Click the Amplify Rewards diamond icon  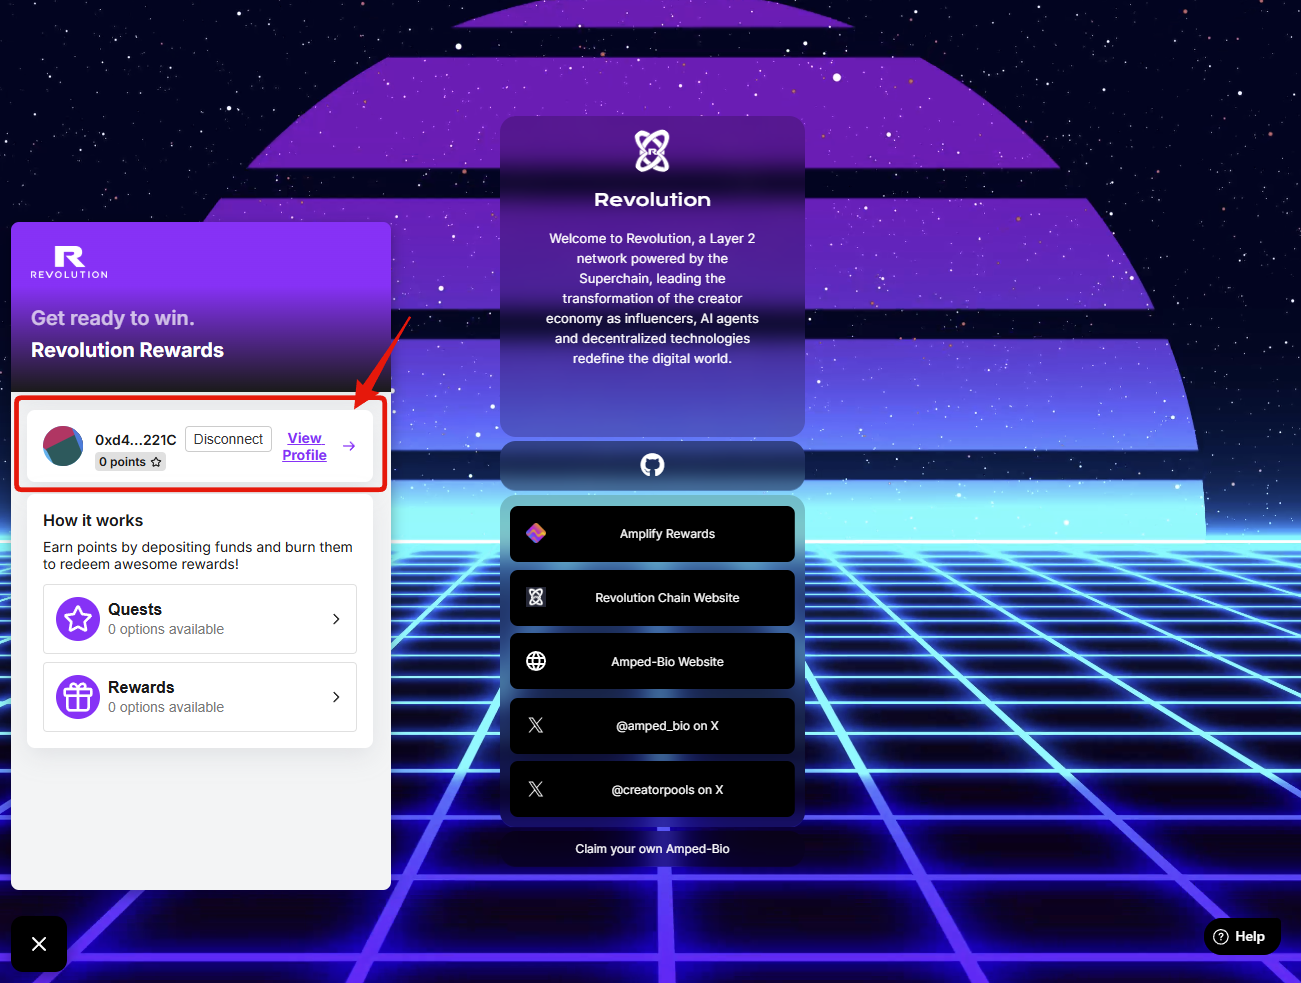(536, 534)
